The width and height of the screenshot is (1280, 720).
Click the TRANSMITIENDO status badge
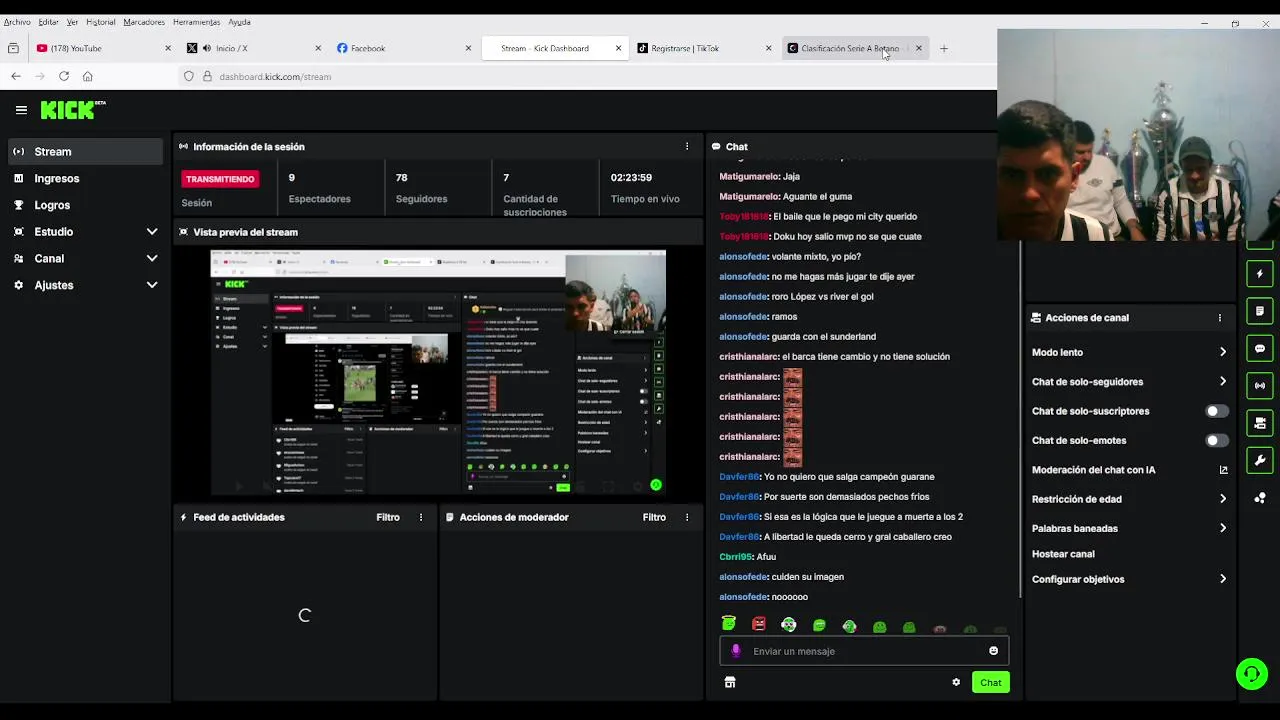coord(220,179)
